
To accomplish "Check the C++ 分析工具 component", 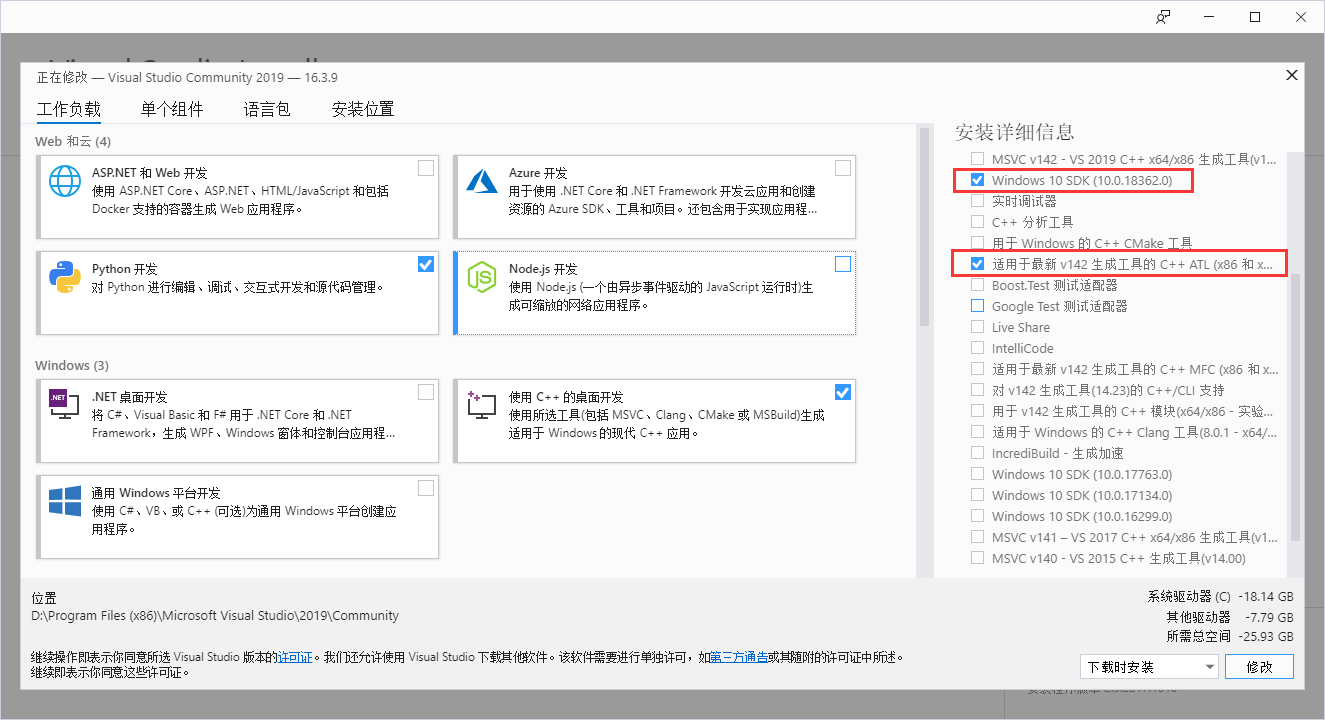I will pos(977,222).
